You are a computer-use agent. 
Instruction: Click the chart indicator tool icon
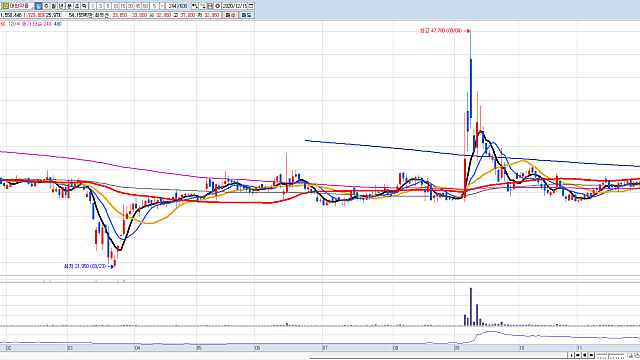(x=195, y=6)
